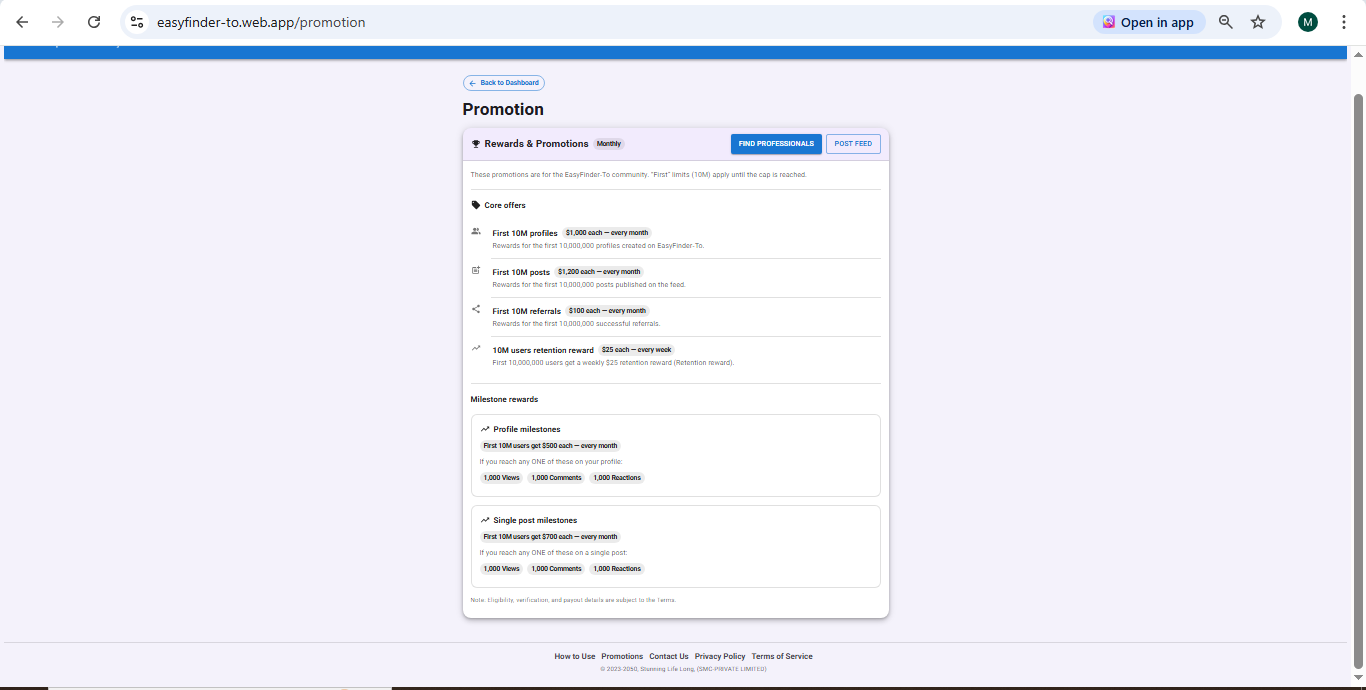The height and width of the screenshot is (690, 1366).
Task: Open Privacy Policy footer link
Action: click(720, 656)
